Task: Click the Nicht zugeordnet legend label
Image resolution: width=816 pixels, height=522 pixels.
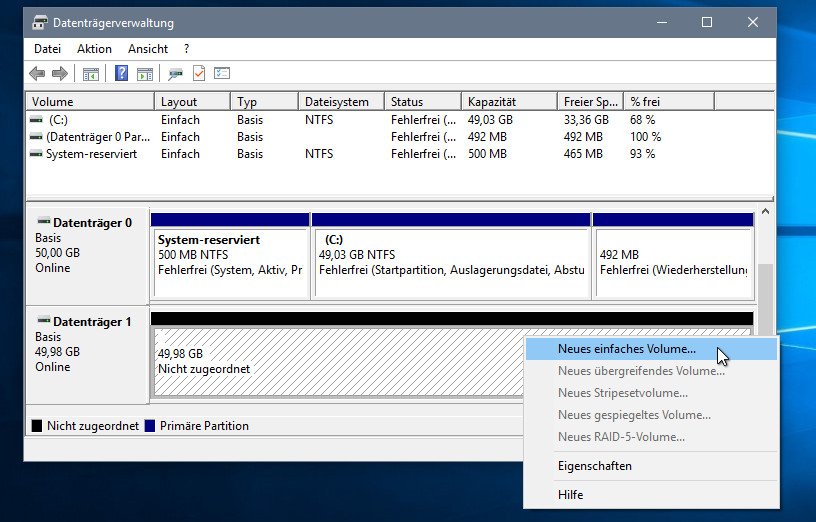Action: tap(93, 426)
